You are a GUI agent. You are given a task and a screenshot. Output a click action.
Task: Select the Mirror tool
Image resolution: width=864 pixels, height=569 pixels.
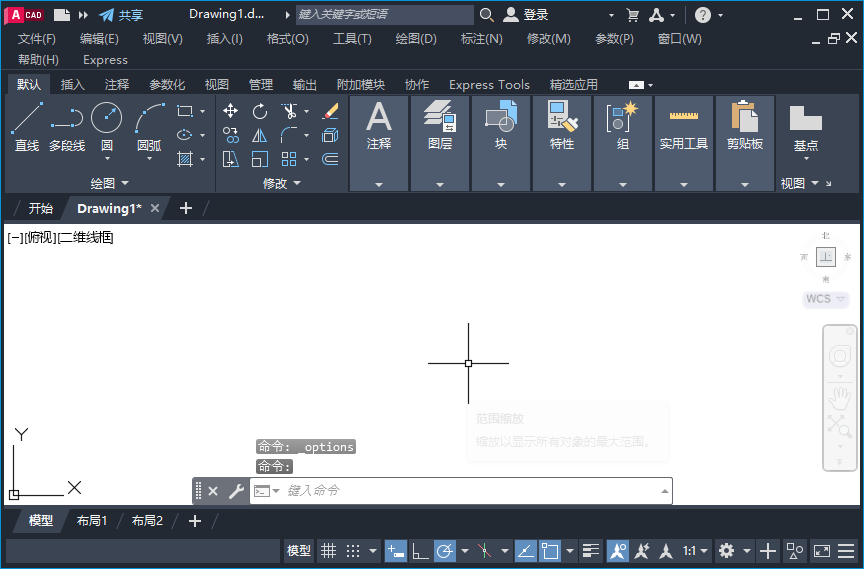[260, 135]
